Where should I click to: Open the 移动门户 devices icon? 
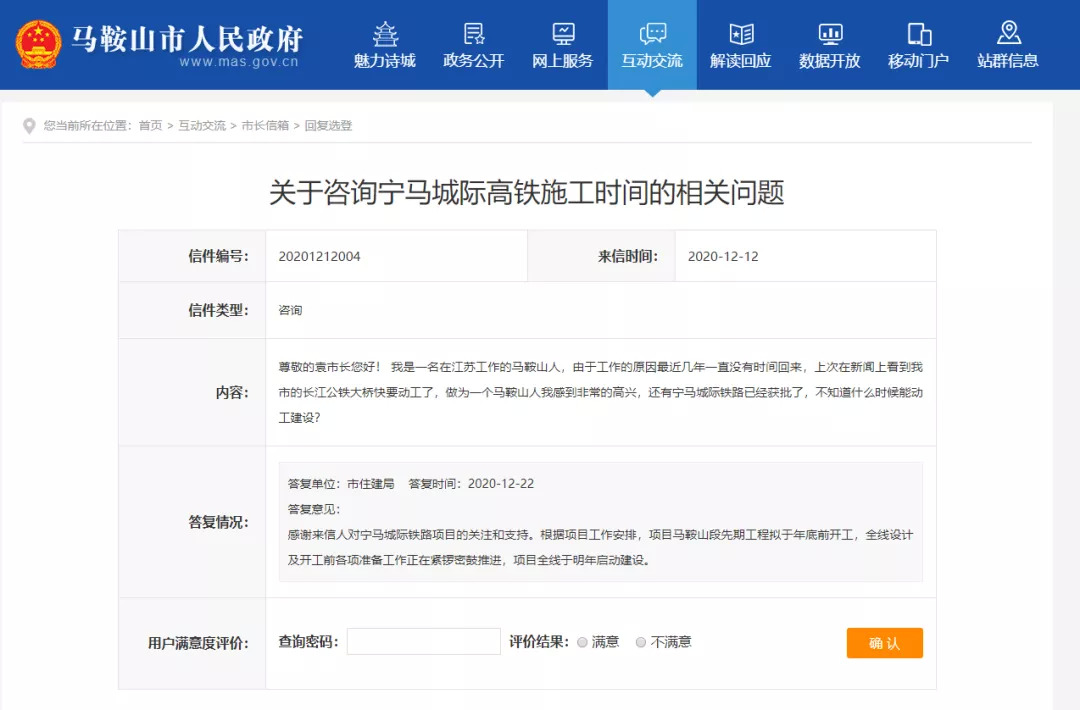point(919,34)
